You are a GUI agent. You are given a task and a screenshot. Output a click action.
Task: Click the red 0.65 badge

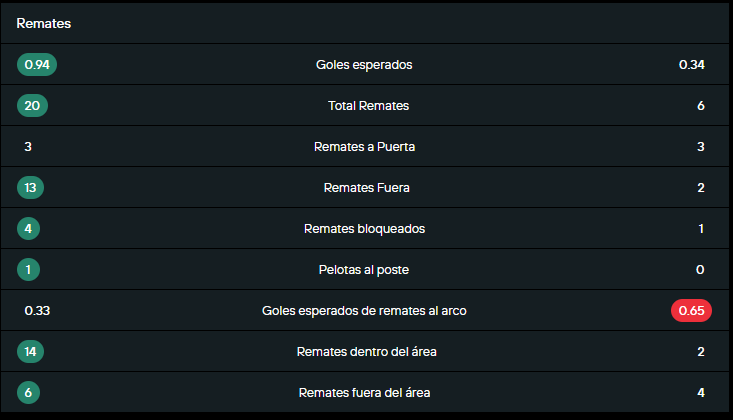click(x=691, y=311)
